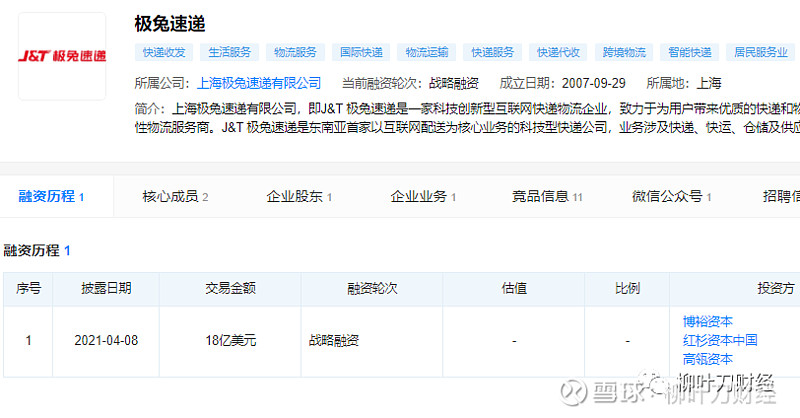The height and width of the screenshot is (418, 800).
Task: Select the 物流服务 tag
Action: [295, 52]
